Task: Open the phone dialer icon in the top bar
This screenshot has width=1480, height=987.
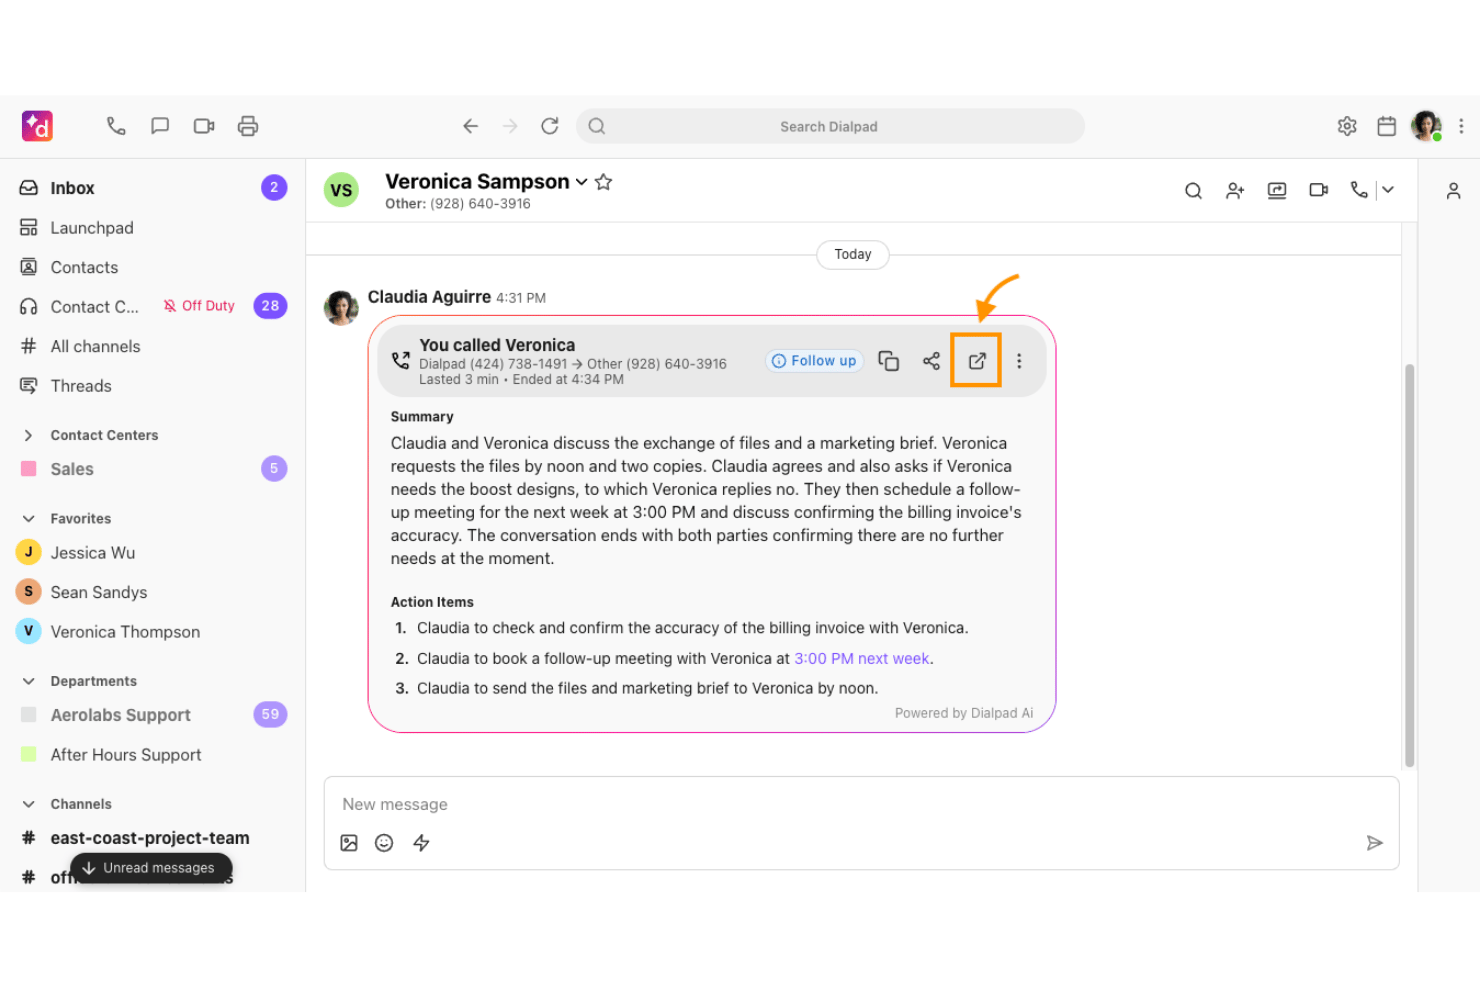Action: [x=116, y=126]
